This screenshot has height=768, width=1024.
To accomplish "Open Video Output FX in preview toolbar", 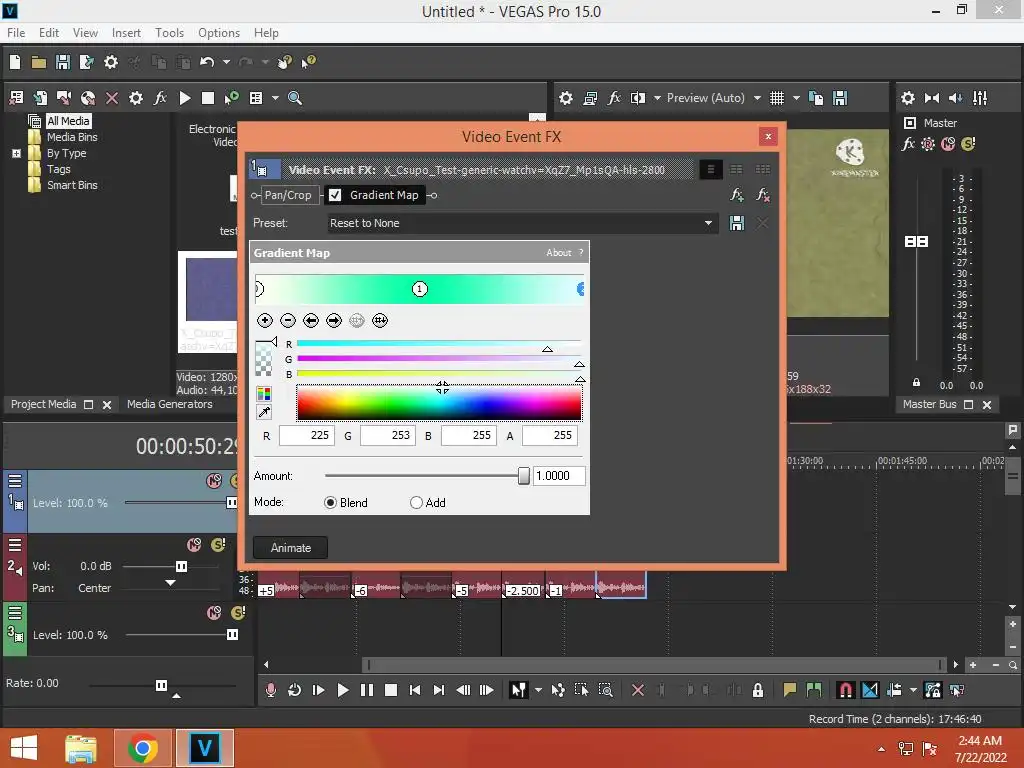I will tap(614, 98).
